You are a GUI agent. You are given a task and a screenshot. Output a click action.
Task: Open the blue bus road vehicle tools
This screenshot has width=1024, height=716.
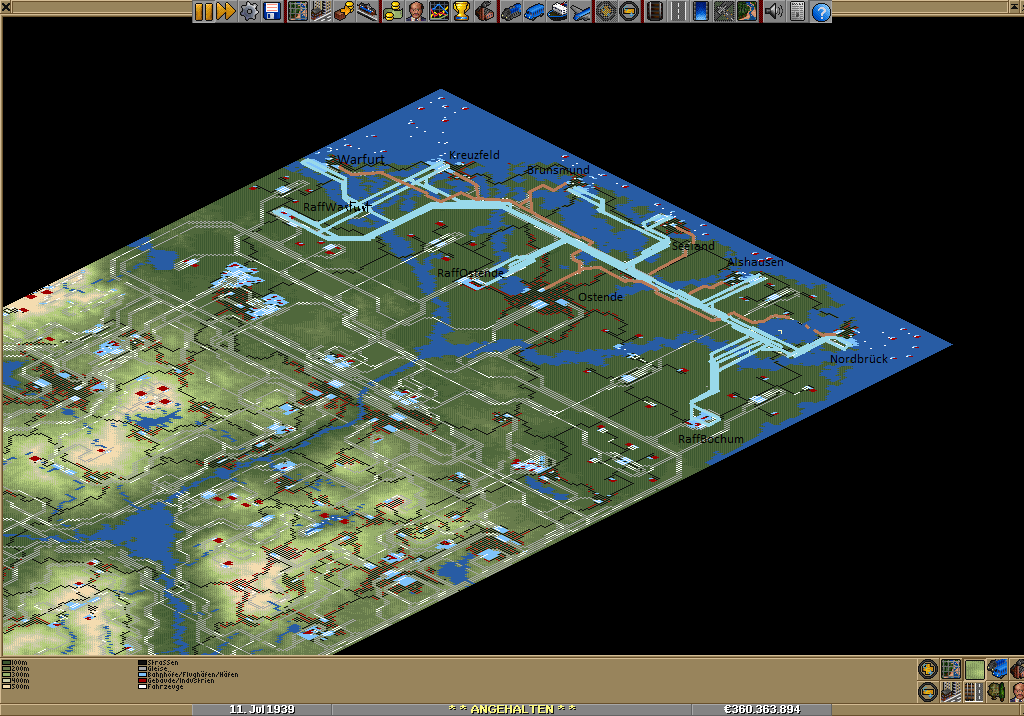(535, 12)
